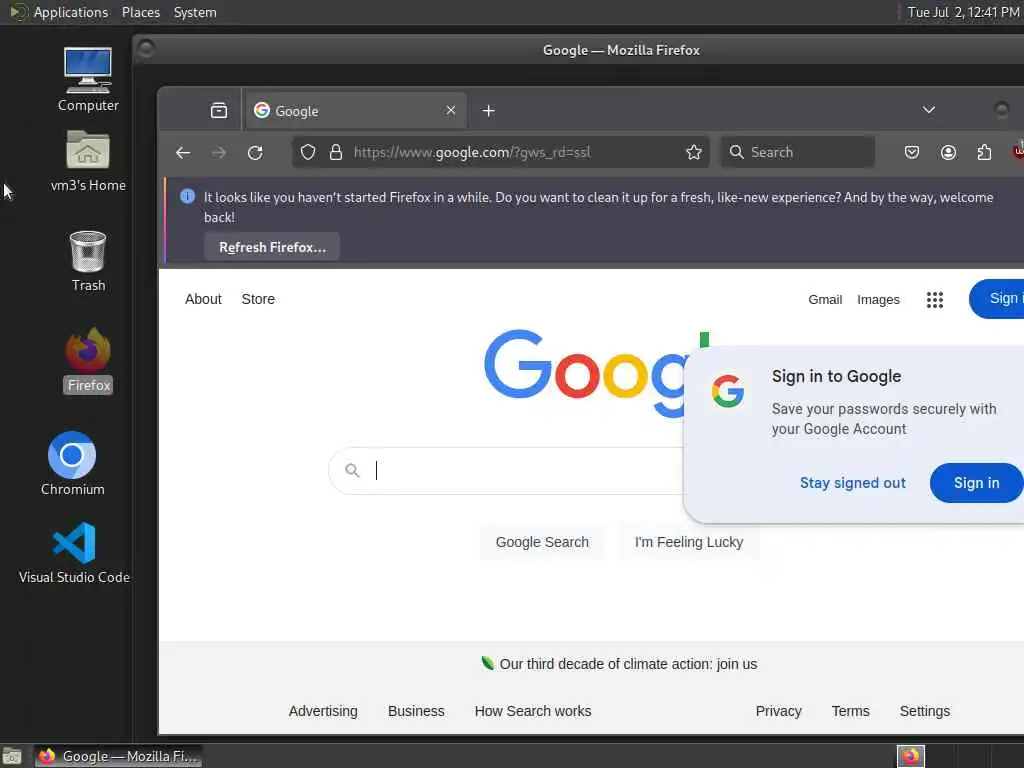The width and height of the screenshot is (1024, 768).
Task: Bookmark this page with the star
Action: coord(694,152)
